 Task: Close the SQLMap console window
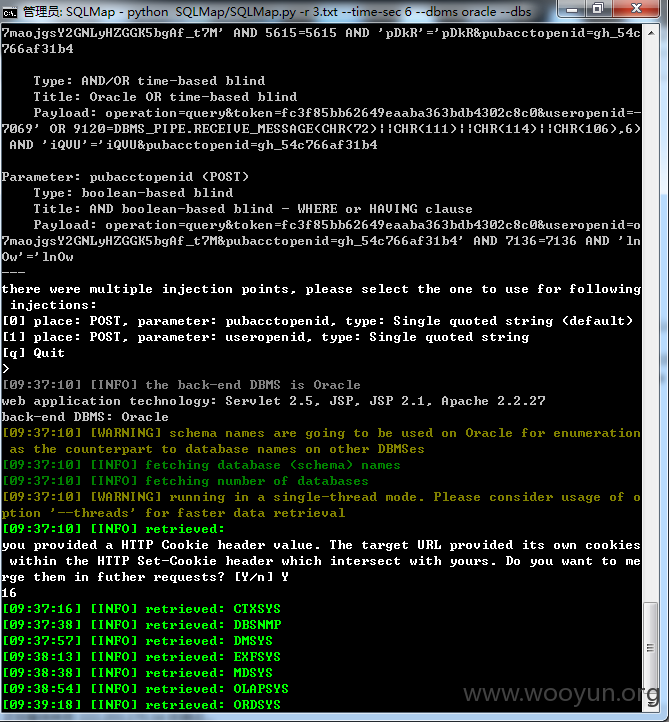click(x=637, y=9)
